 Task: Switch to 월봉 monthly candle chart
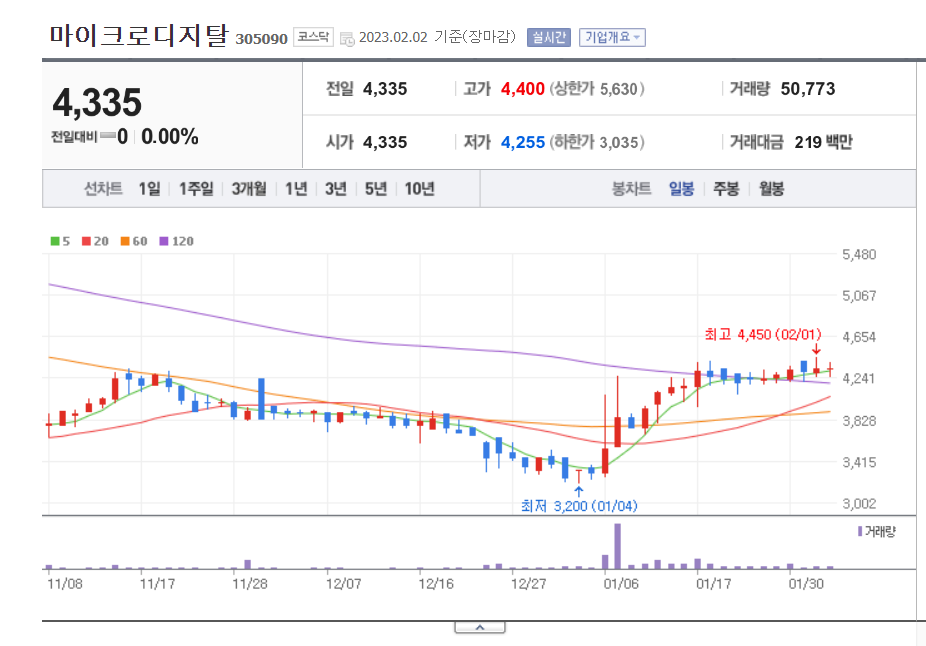771,189
